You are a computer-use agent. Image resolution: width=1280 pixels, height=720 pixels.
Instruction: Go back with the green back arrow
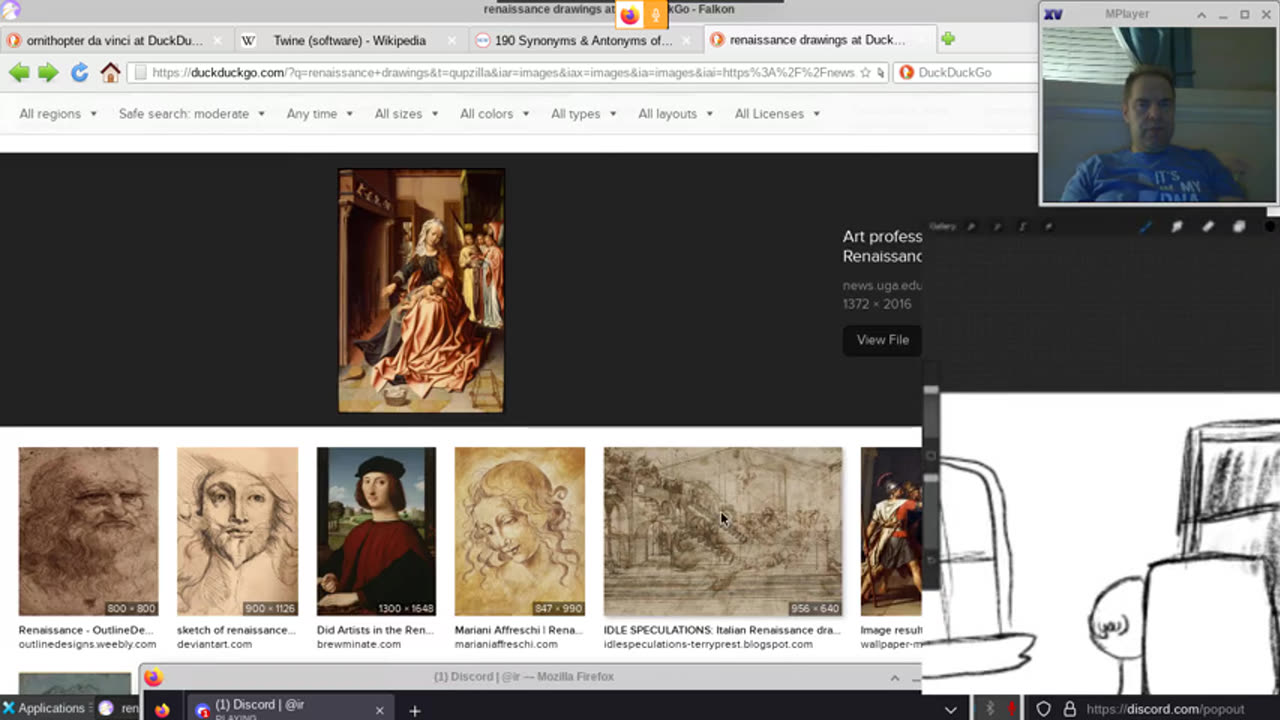19,72
